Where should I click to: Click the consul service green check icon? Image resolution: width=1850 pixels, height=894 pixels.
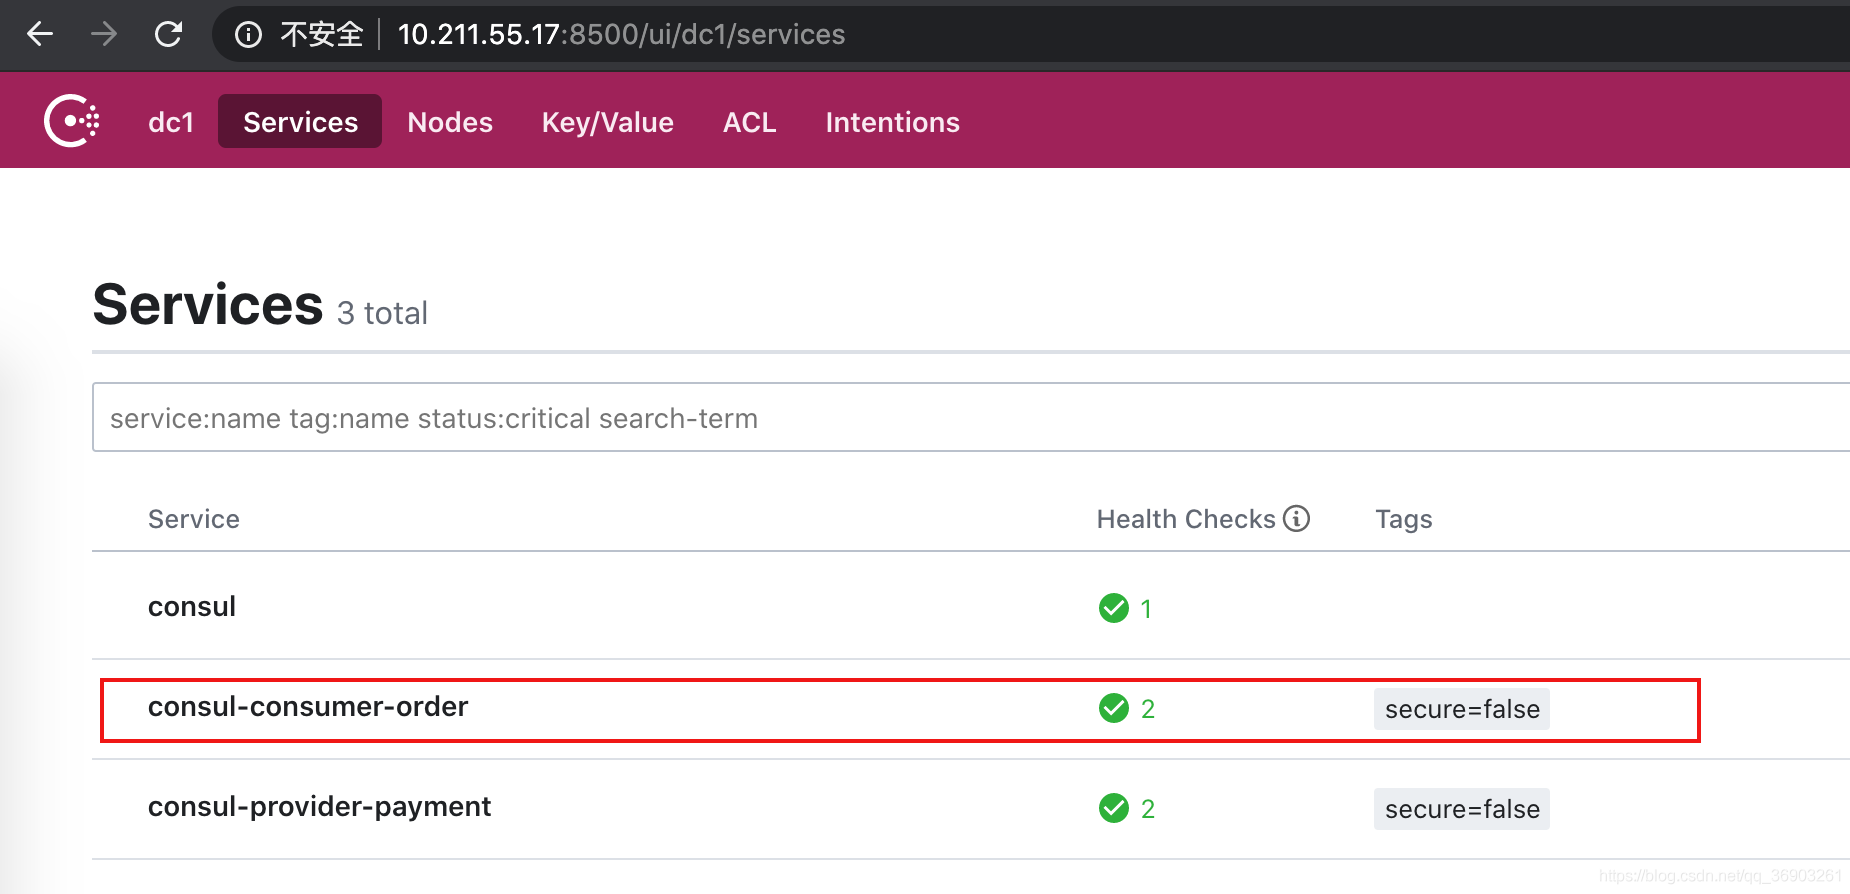coord(1113,608)
